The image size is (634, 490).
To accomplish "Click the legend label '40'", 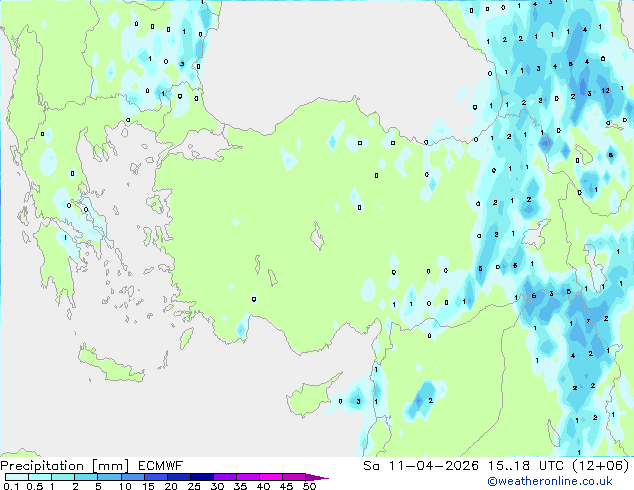I will tap(263, 486).
